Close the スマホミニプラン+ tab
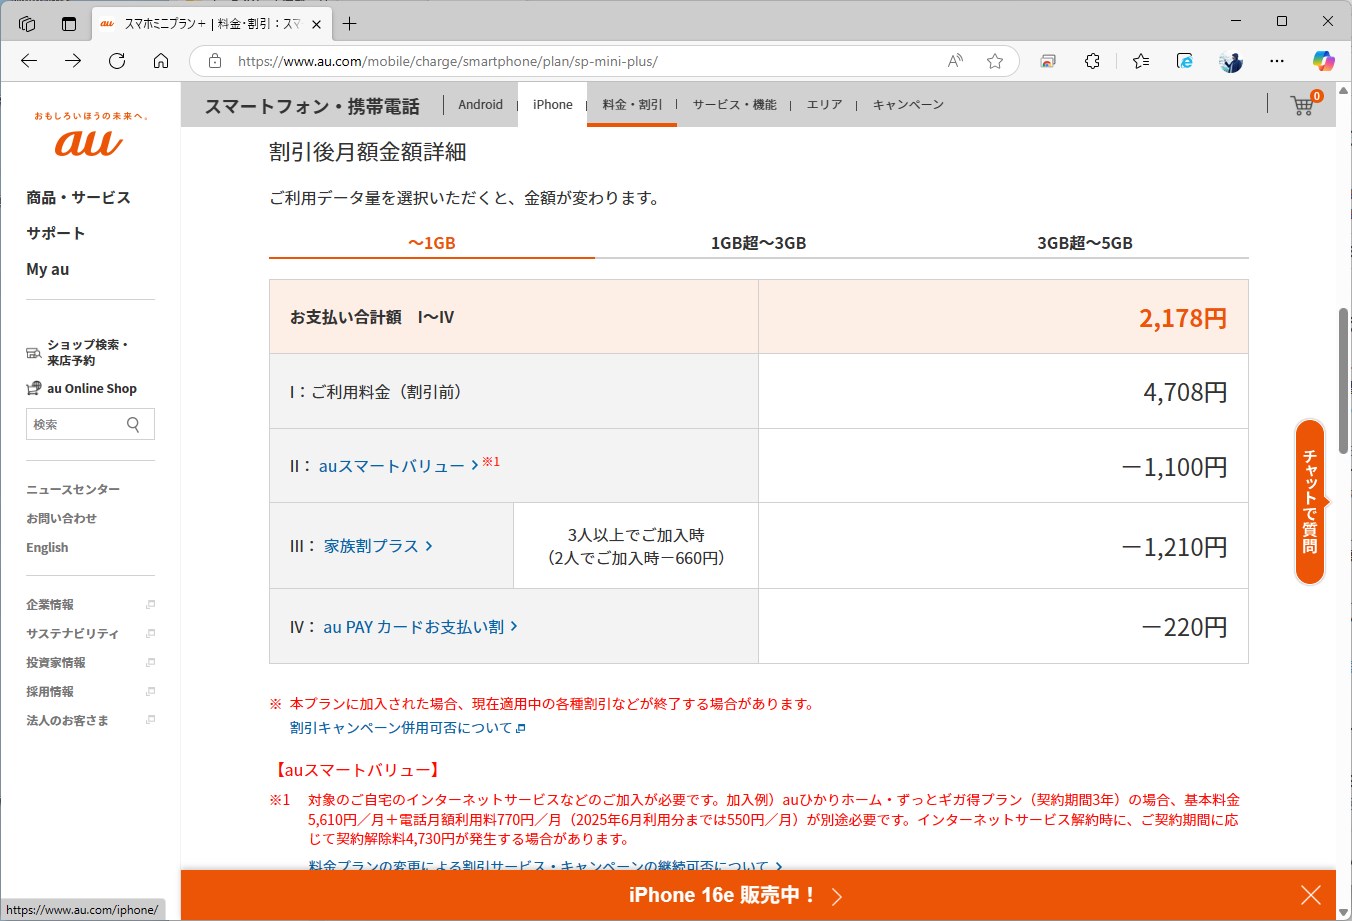This screenshot has height=921, width=1352. tap(318, 23)
